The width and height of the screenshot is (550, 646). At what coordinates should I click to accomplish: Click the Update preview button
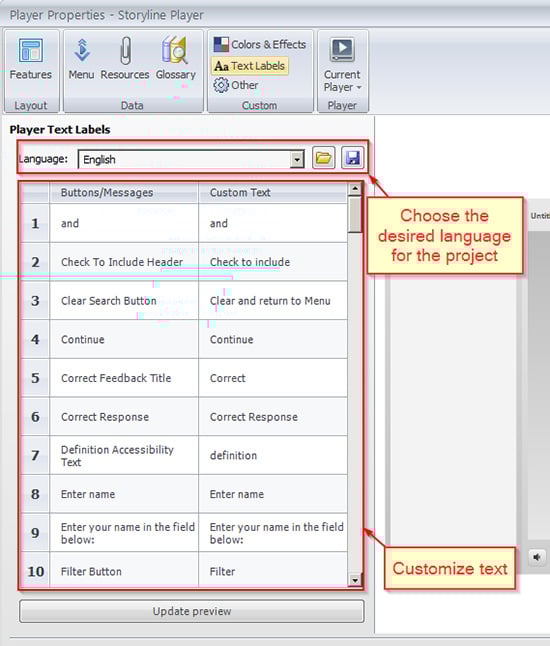(x=192, y=611)
